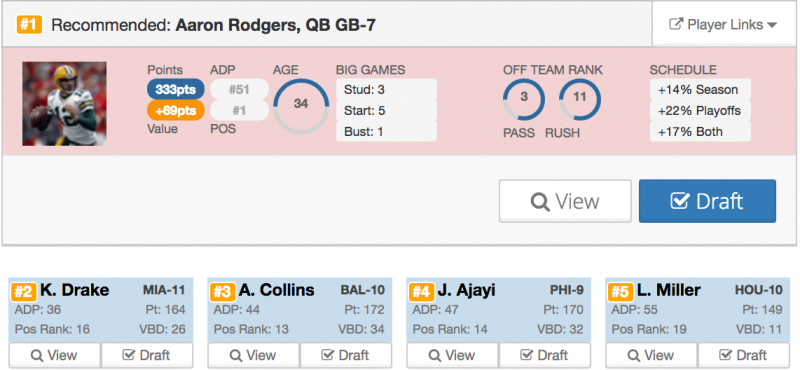Draft Aaron Rodgers with the blue button

point(707,201)
